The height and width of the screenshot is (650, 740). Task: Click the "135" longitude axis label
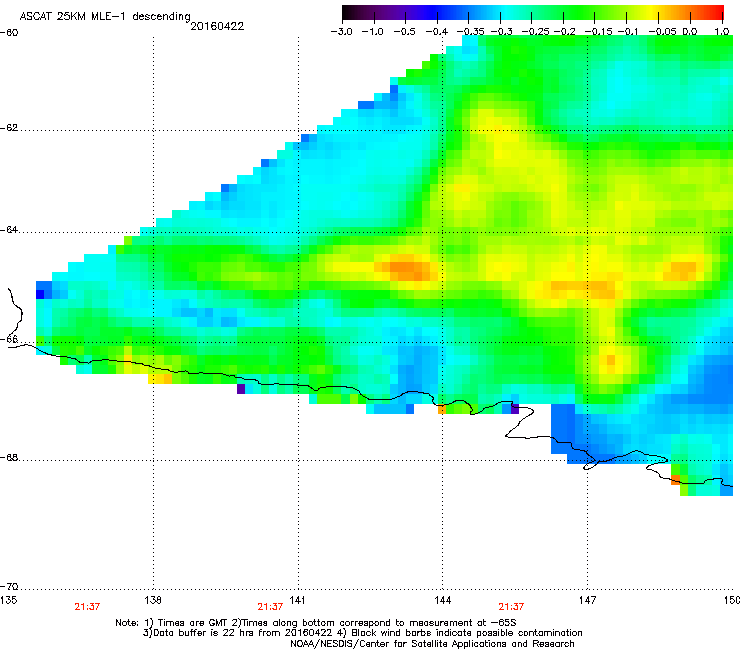tap(8, 600)
